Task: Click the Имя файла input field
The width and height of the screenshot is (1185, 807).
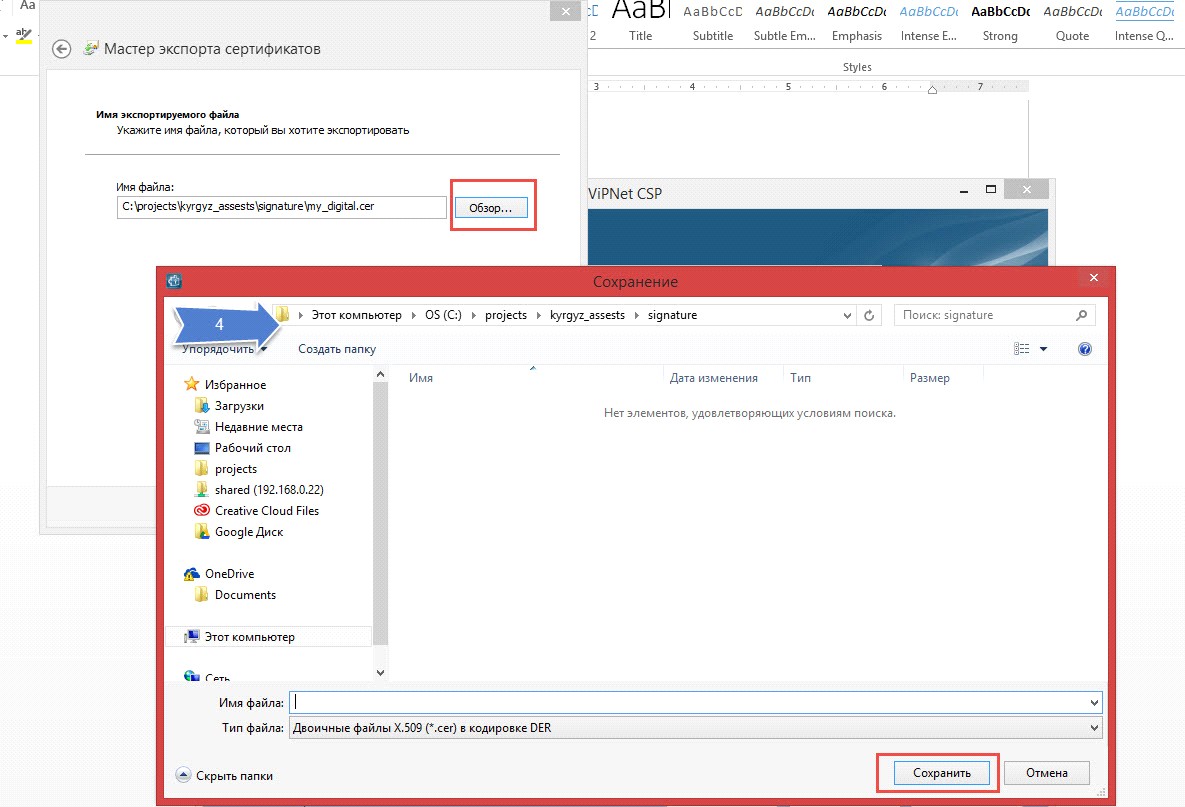Action: [695, 703]
